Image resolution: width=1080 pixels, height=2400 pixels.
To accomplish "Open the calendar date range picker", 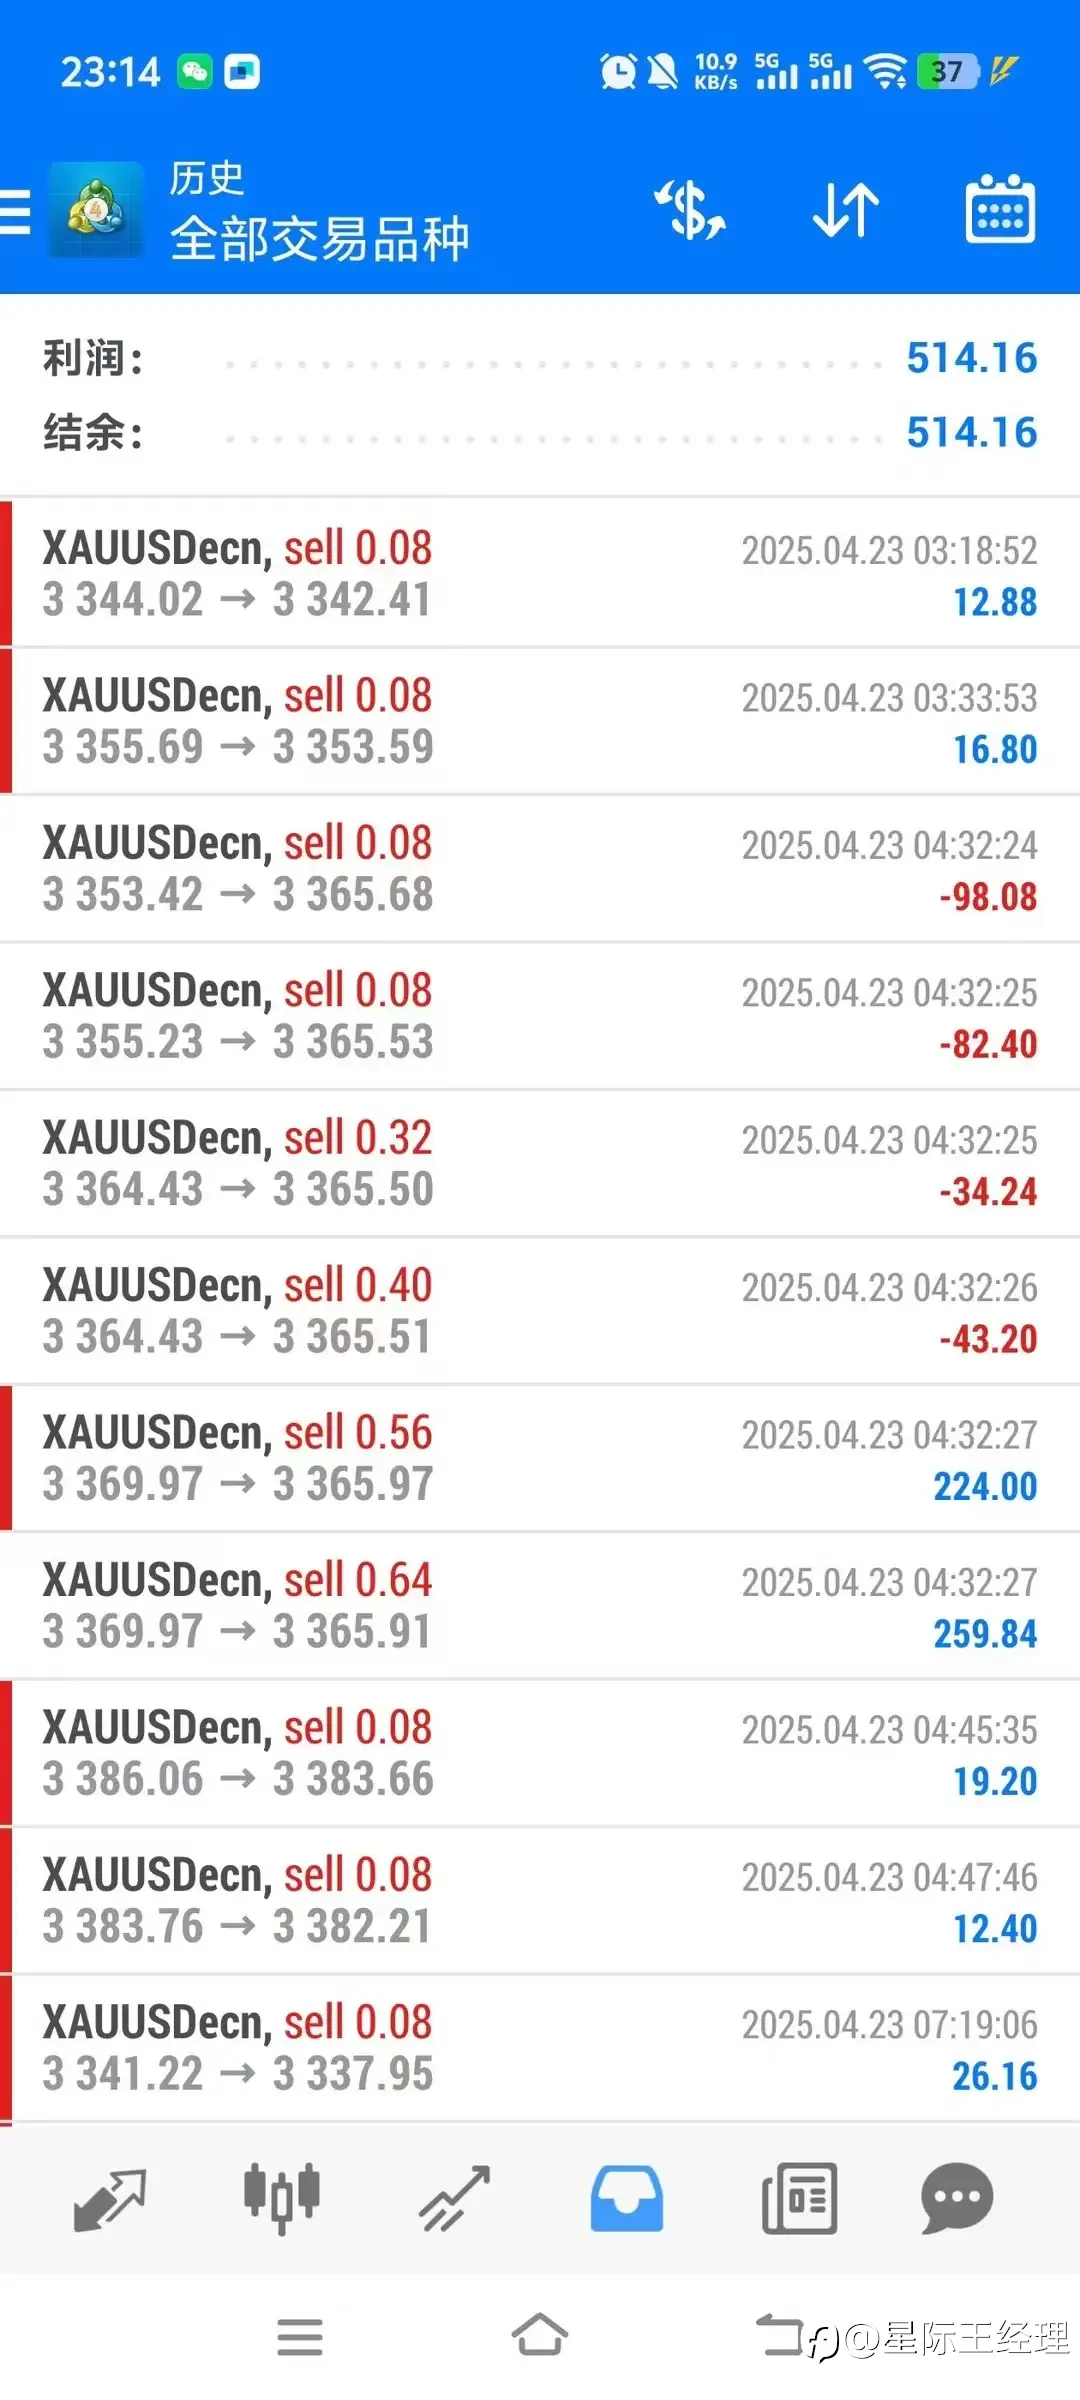I will click(x=999, y=210).
